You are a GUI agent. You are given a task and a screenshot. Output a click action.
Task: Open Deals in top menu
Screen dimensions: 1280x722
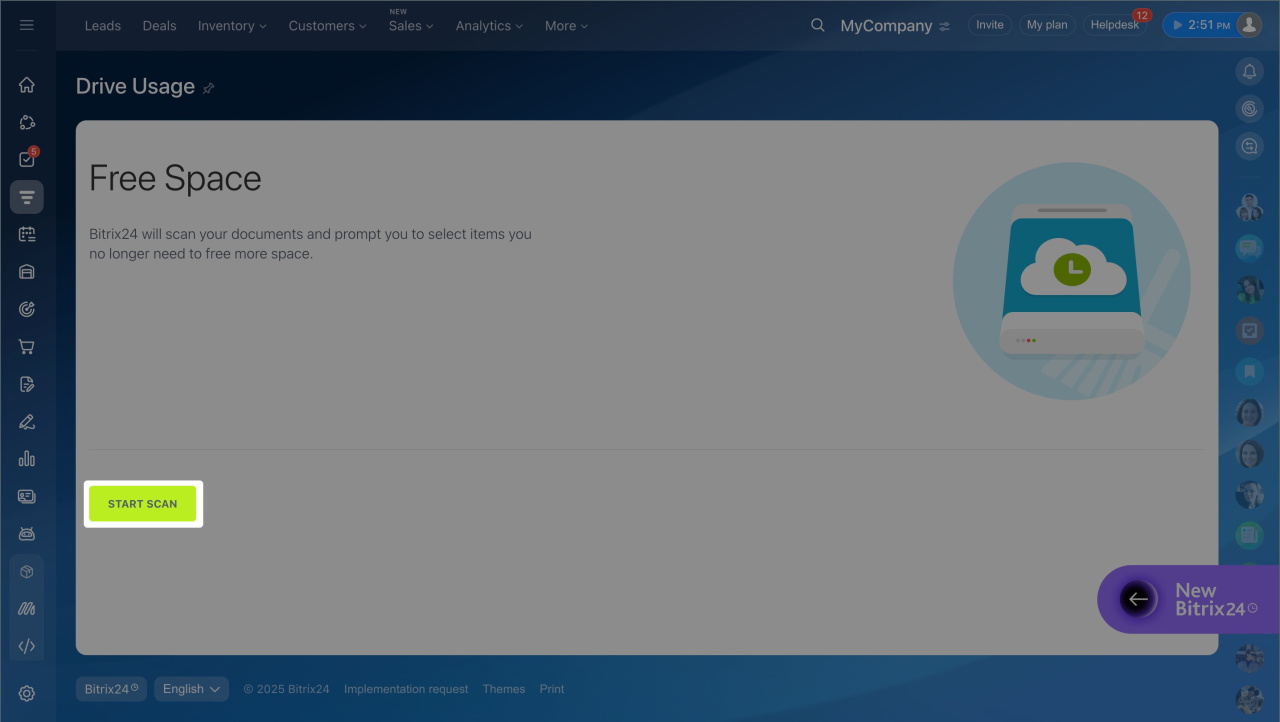click(159, 26)
